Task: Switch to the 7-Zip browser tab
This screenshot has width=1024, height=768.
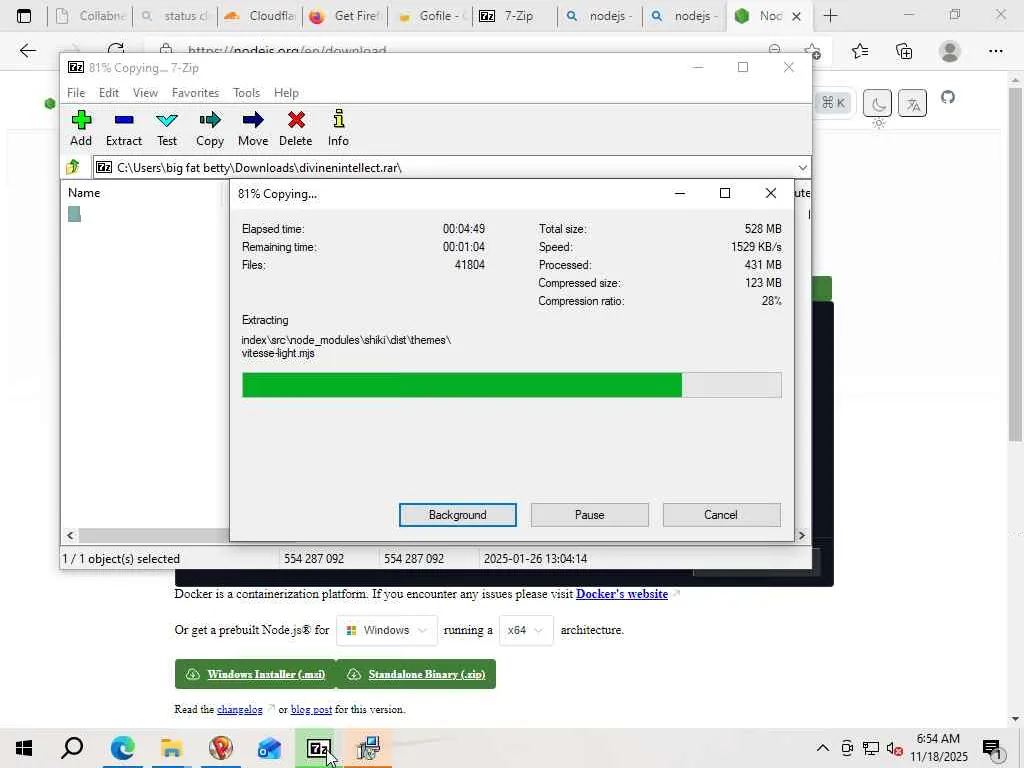Action: pyautogui.click(x=514, y=16)
